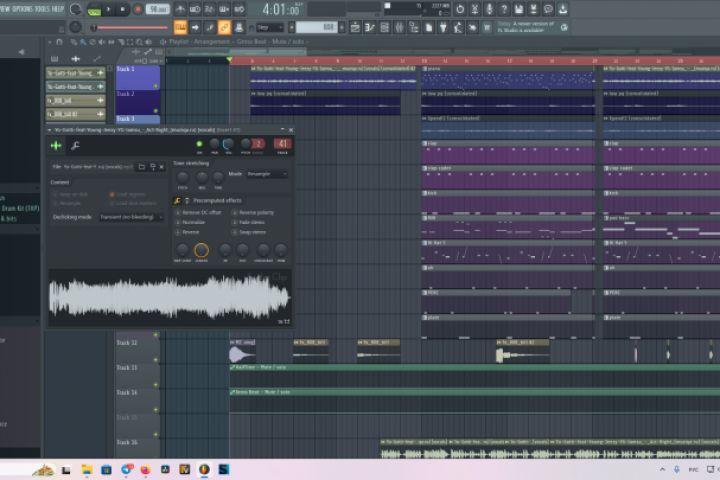Image resolution: width=720 pixels, height=480 pixels.
Task: Open the browser view icon
Action: [414, 28]
